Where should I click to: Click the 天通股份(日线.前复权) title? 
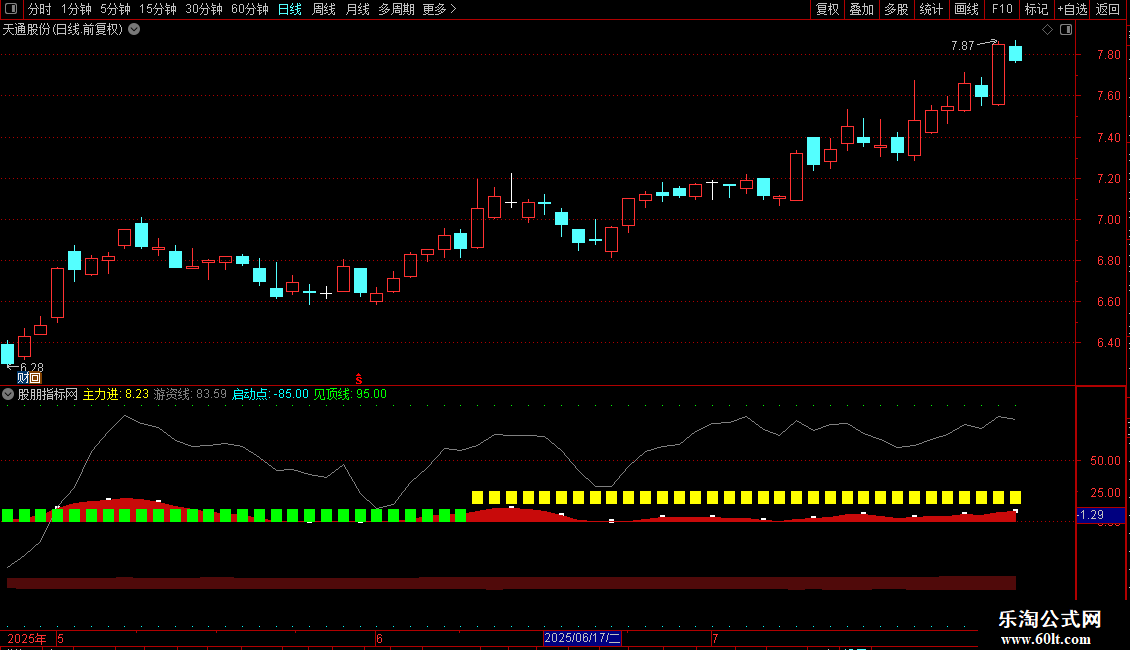(x=63, y=30)
